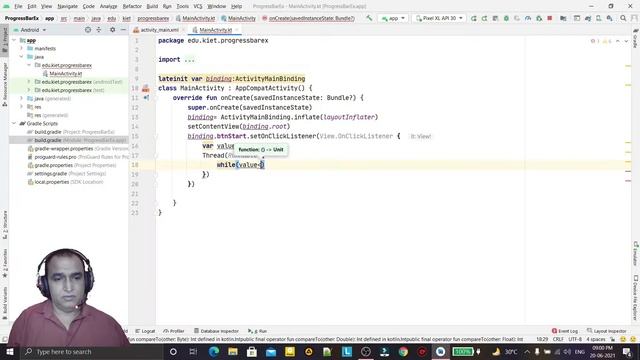Expand the import statement fold on line 3
Image resolution: width=640 pixels, height=360 pixels.
[189, 60]
